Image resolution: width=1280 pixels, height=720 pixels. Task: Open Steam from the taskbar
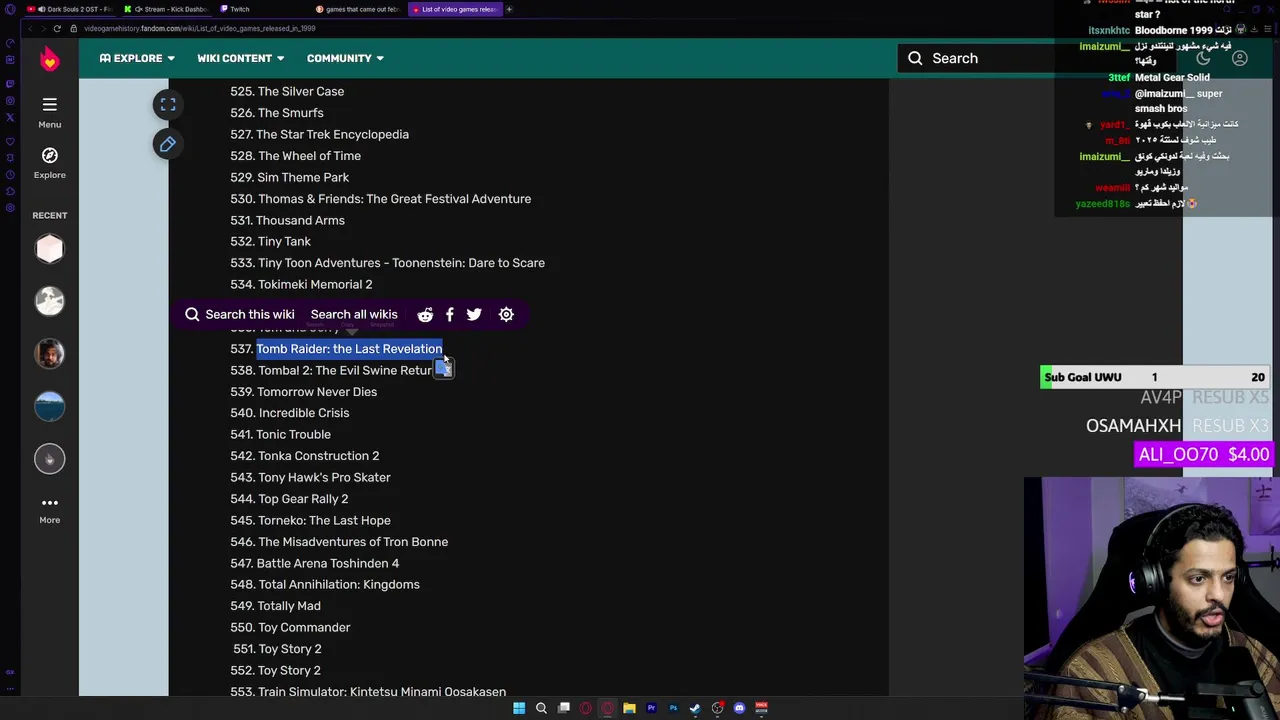point(695,708)
